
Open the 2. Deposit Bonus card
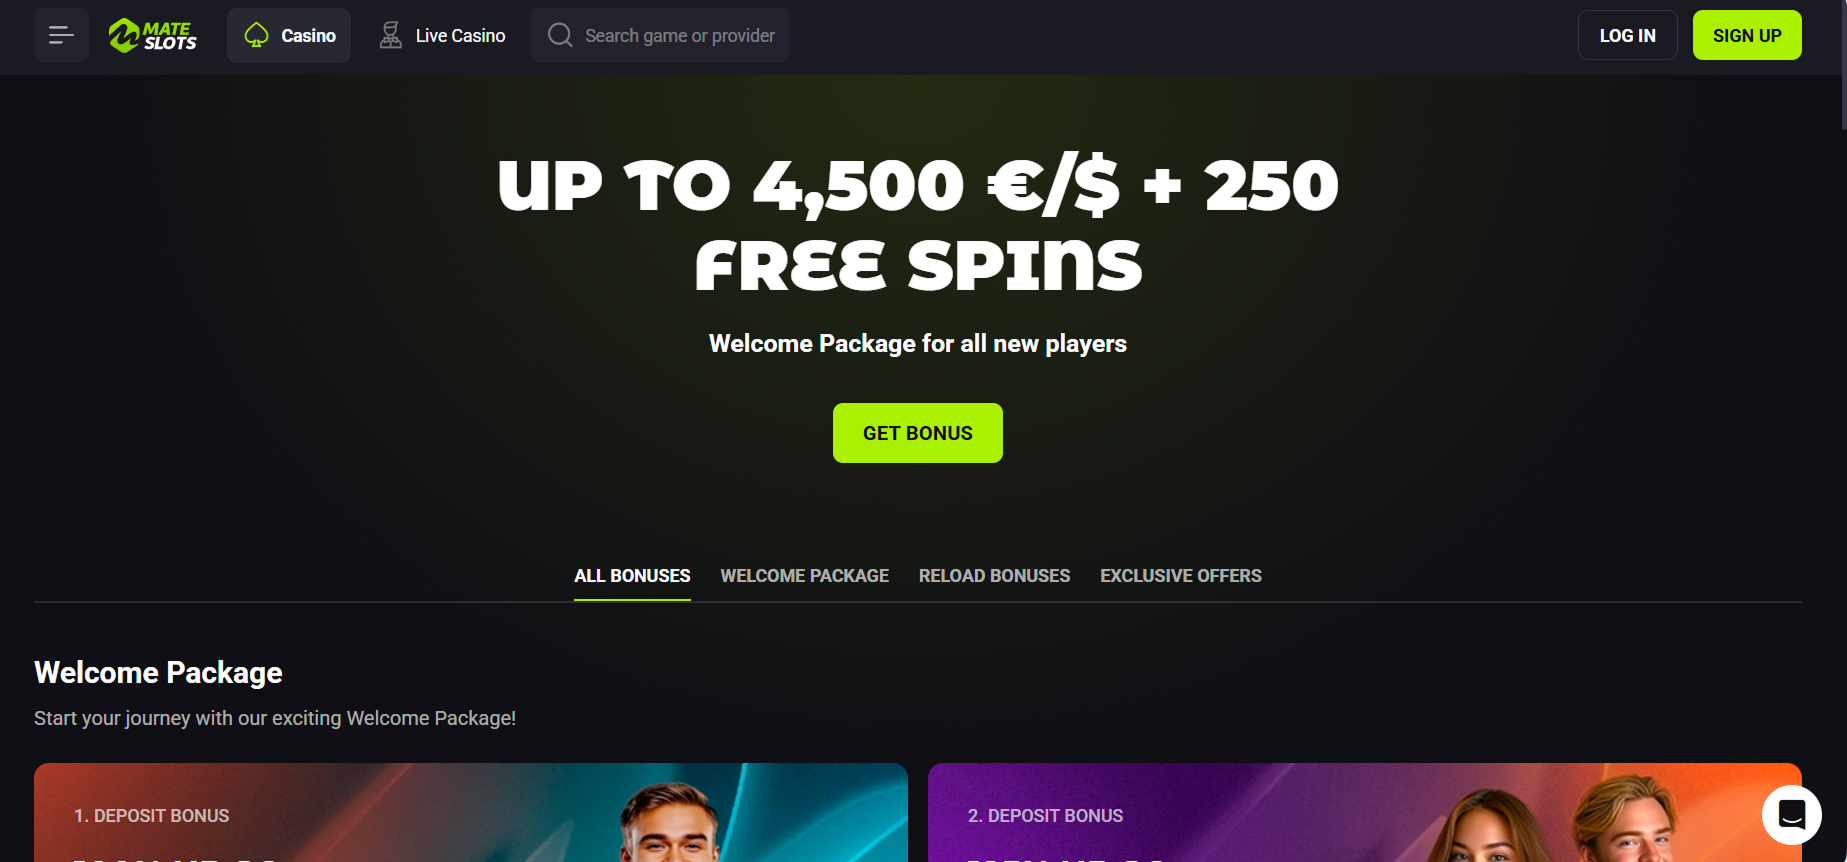point(1365,812)
